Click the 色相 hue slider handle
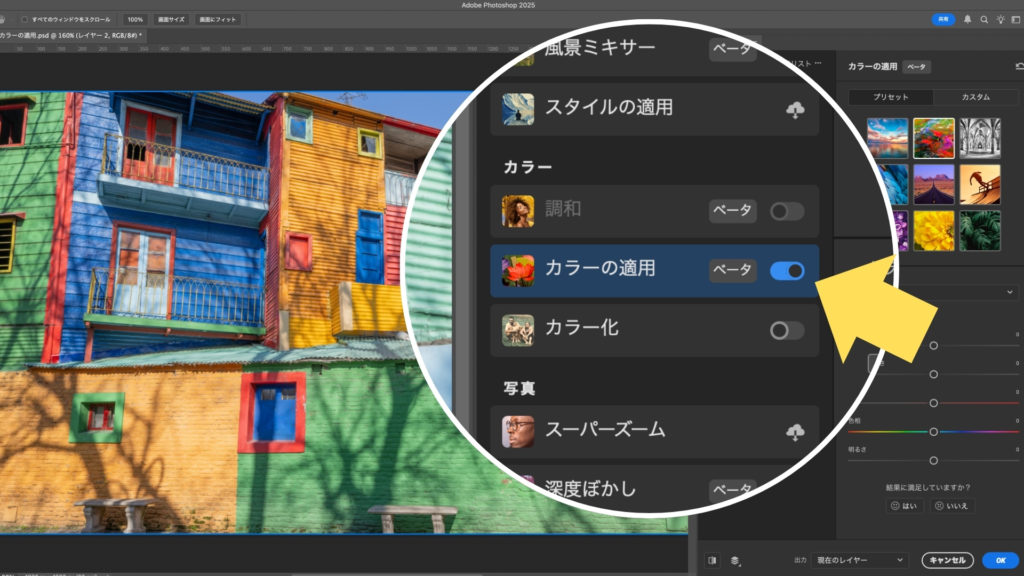This screenshot has height=576, width=1024. pos(933,432)
